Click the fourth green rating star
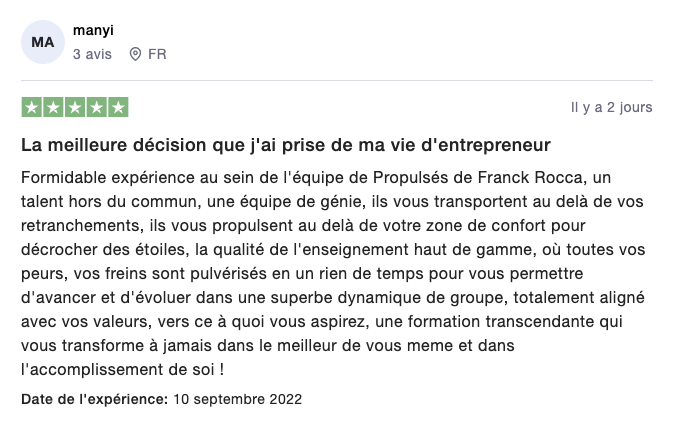The image size is (674, 425). click(97, 107)
